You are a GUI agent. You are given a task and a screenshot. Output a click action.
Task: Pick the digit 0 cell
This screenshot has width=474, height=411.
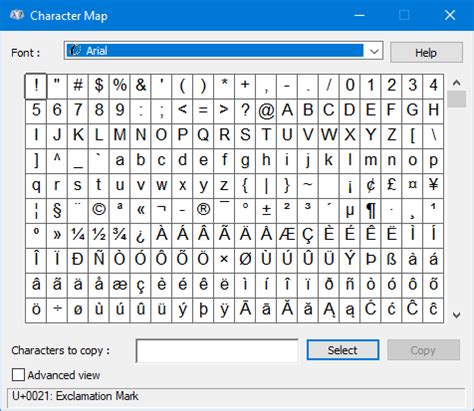click(350, 86)
